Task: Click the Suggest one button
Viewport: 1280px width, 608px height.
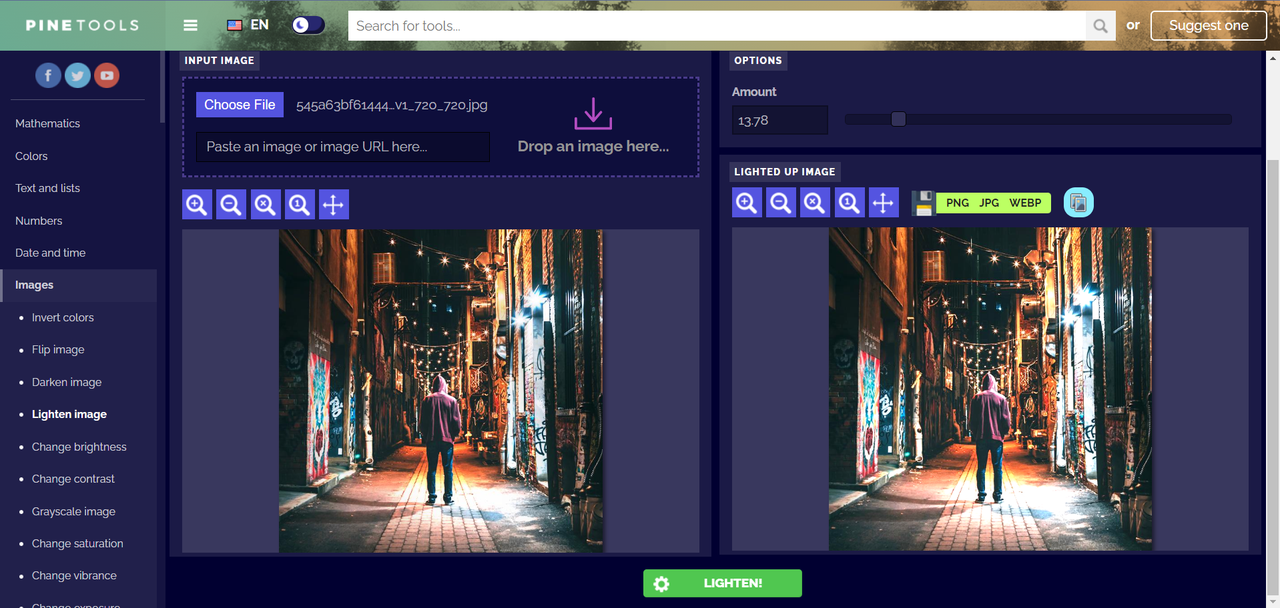Action: 1209,25
